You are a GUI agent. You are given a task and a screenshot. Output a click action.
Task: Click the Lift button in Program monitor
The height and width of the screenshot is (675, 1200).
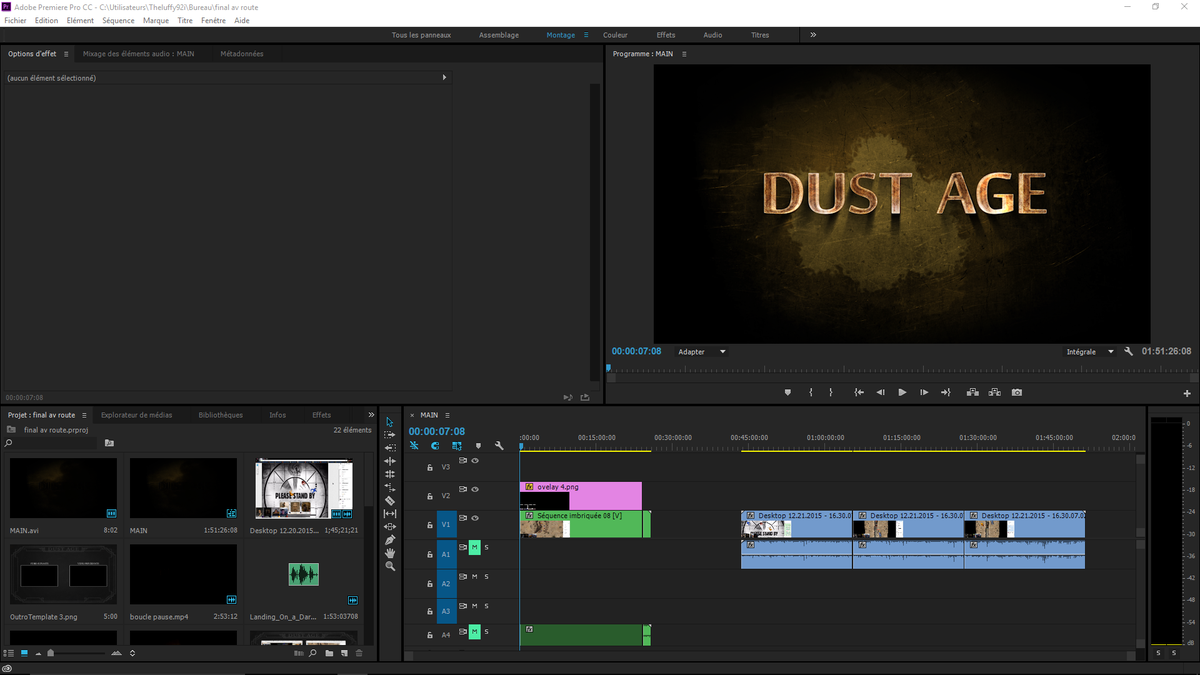point(973,392)
